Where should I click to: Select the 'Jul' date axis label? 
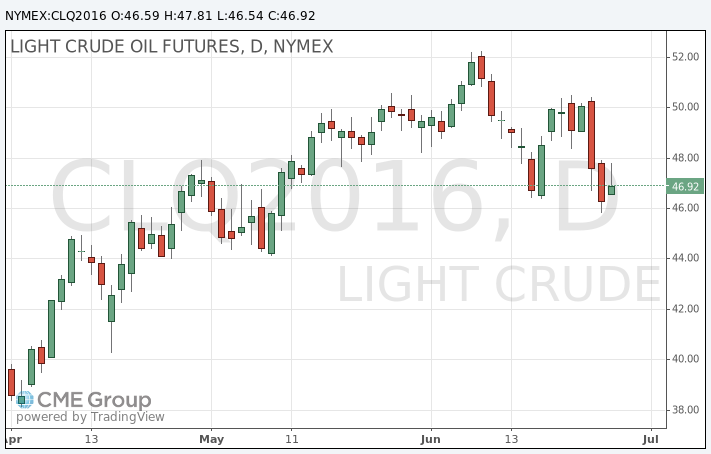pos(651,439)
